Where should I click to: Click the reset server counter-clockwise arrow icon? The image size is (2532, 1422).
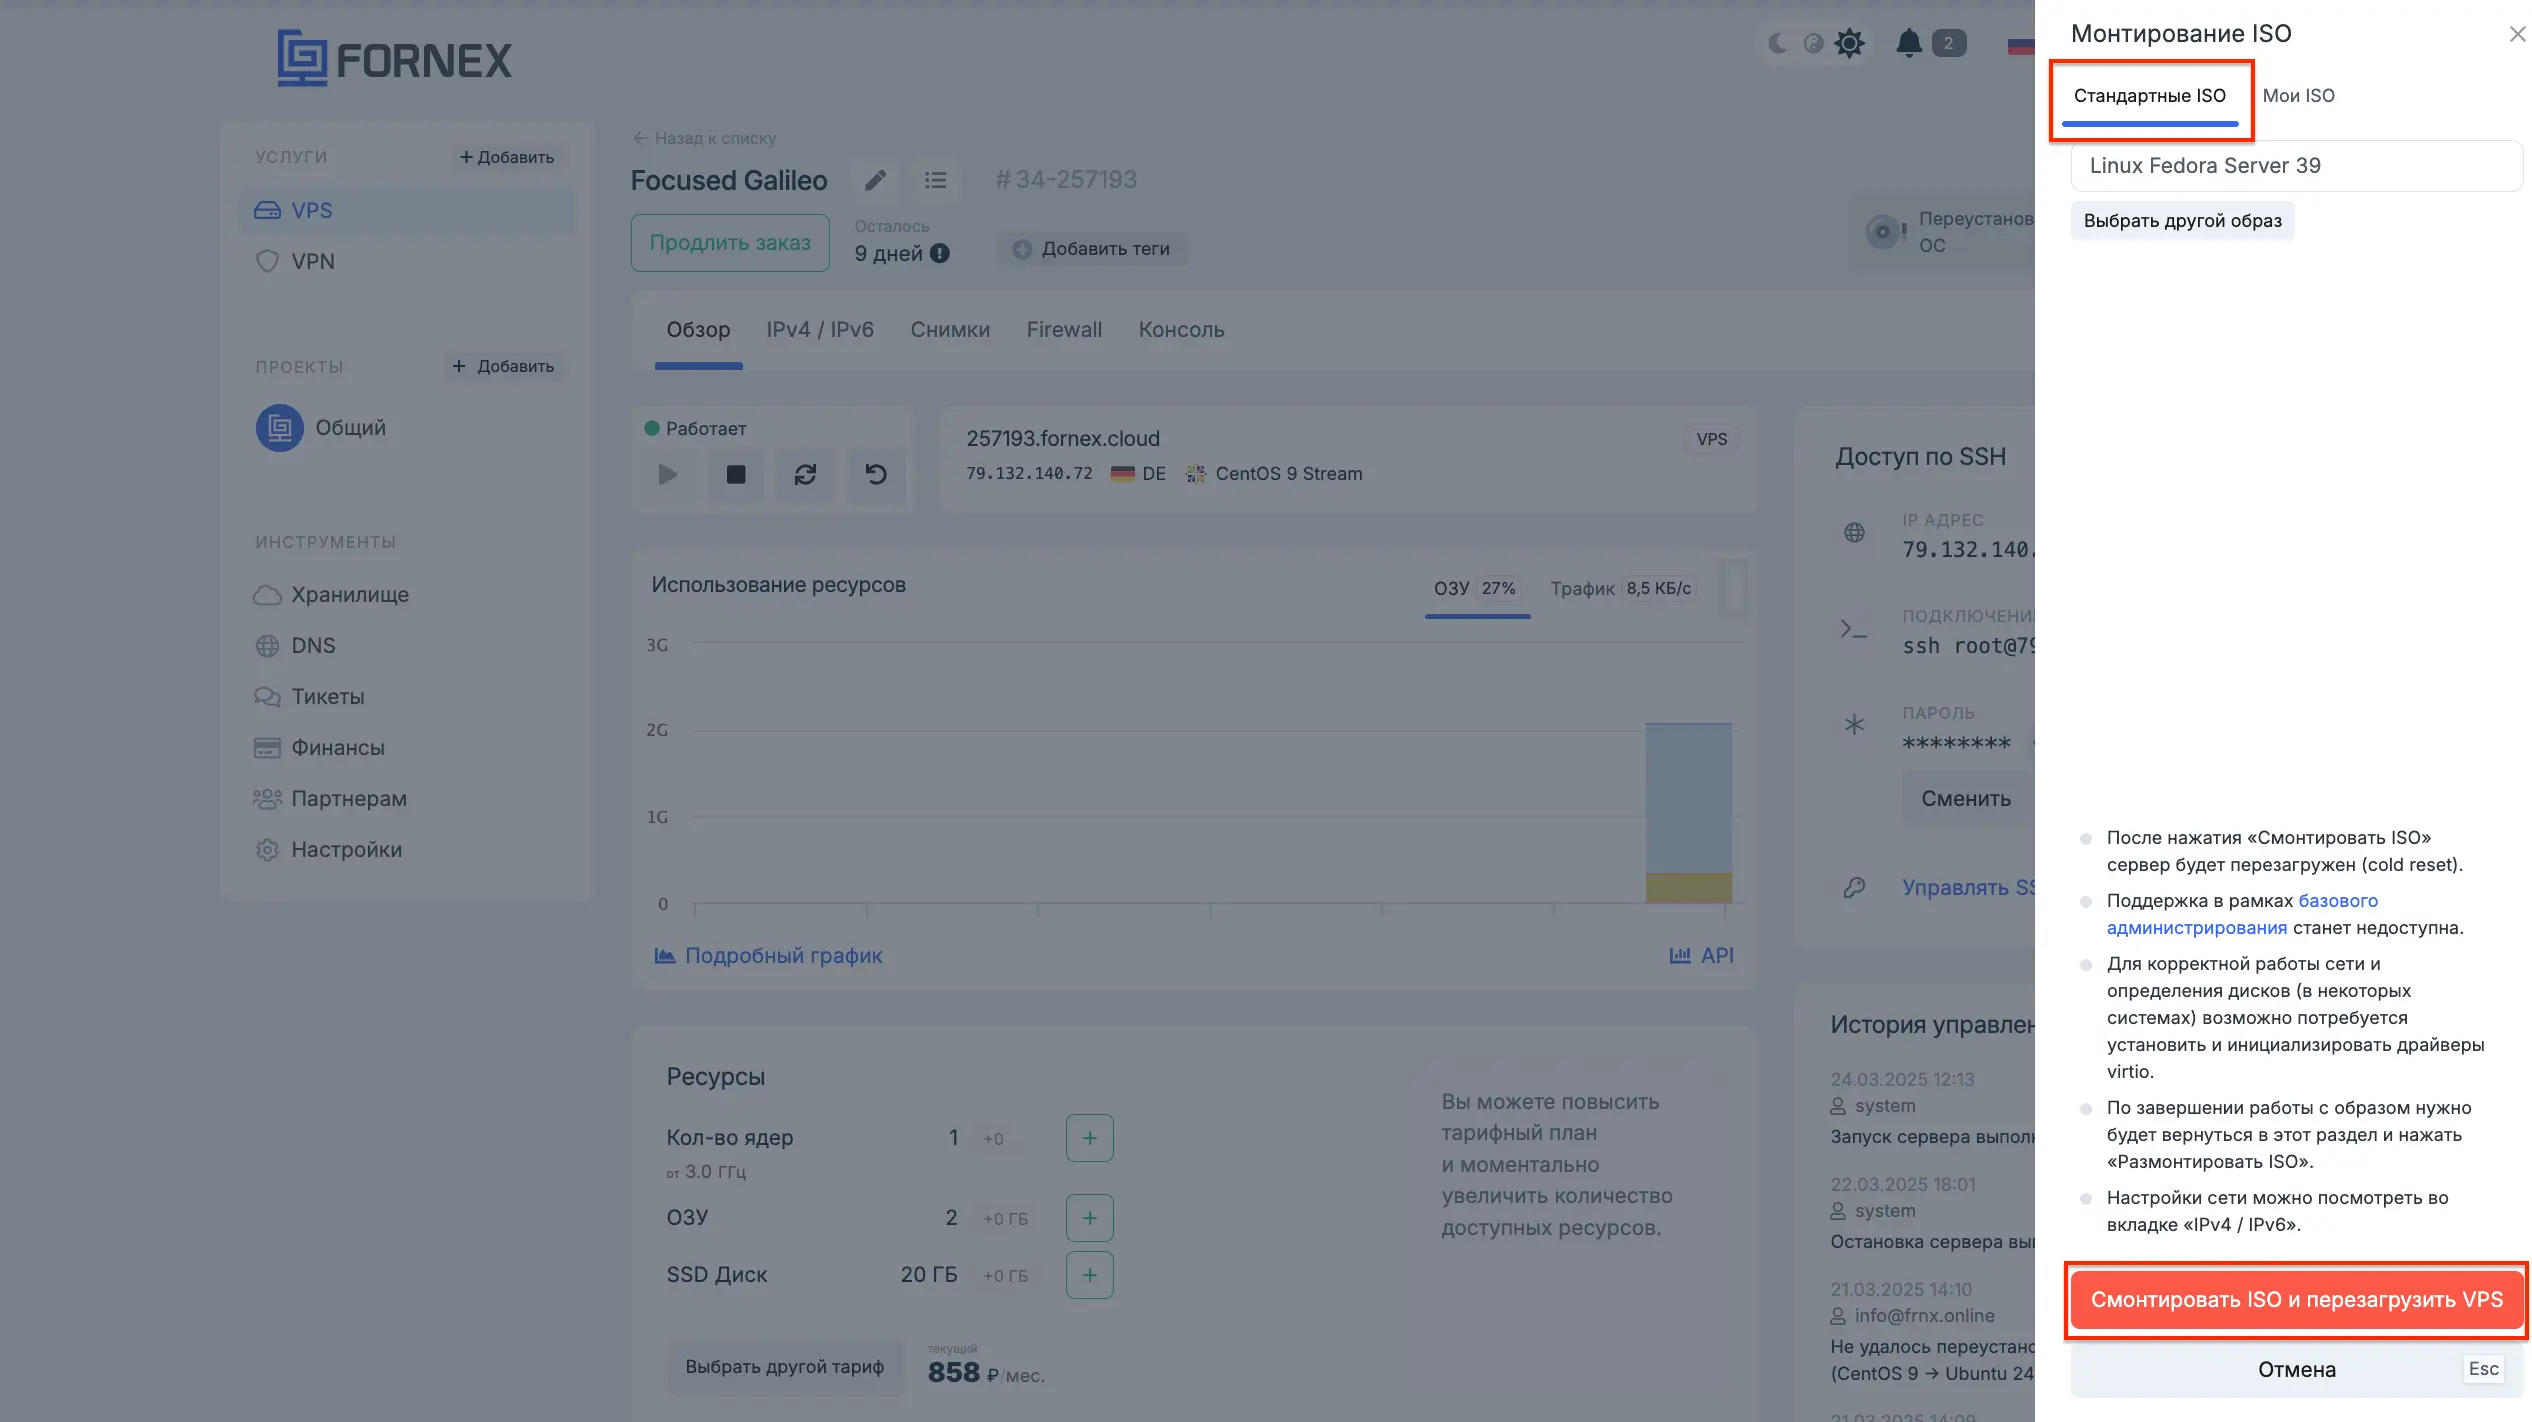(x=876, y=474)
